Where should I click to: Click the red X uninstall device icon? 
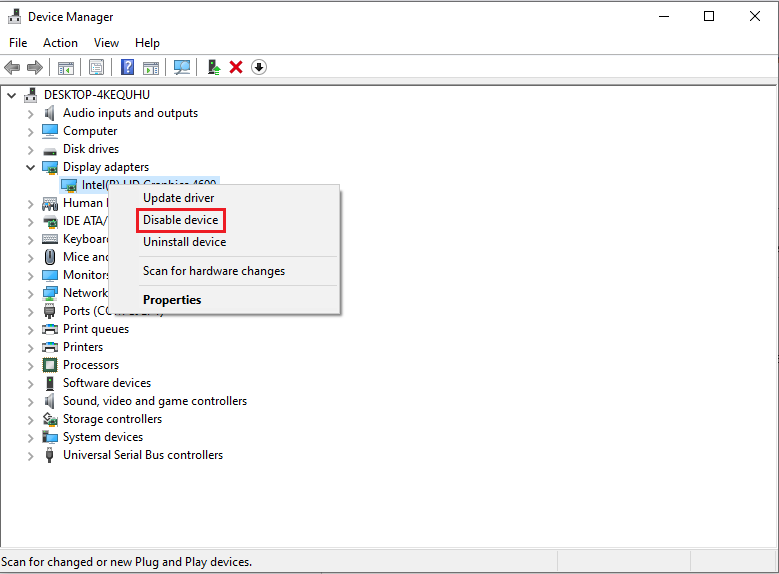point(236,67)
